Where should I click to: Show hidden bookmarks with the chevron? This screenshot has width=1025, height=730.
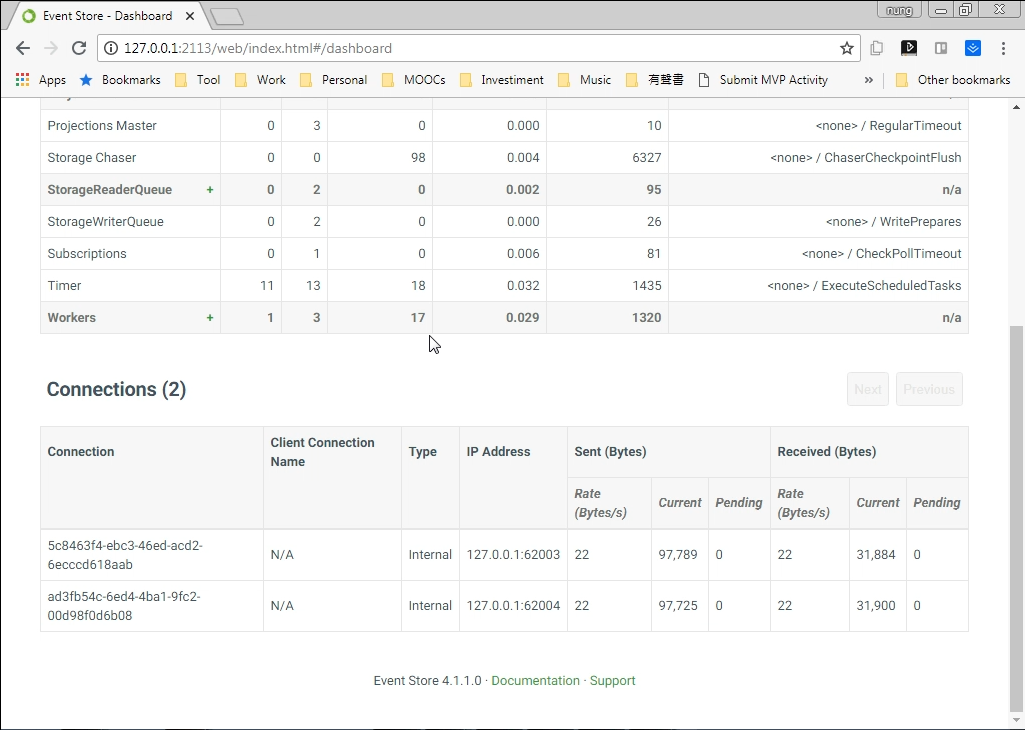click(x=868, y=80)
